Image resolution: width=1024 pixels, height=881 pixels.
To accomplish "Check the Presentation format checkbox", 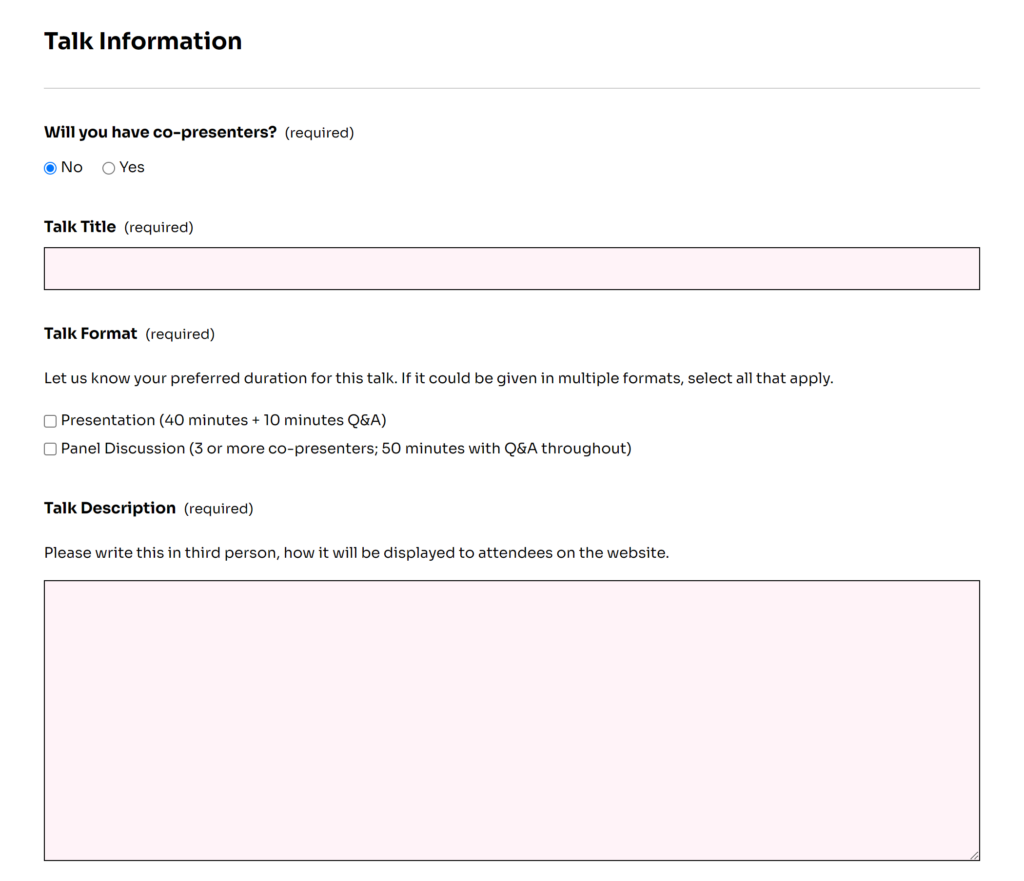I will [50, 421].
